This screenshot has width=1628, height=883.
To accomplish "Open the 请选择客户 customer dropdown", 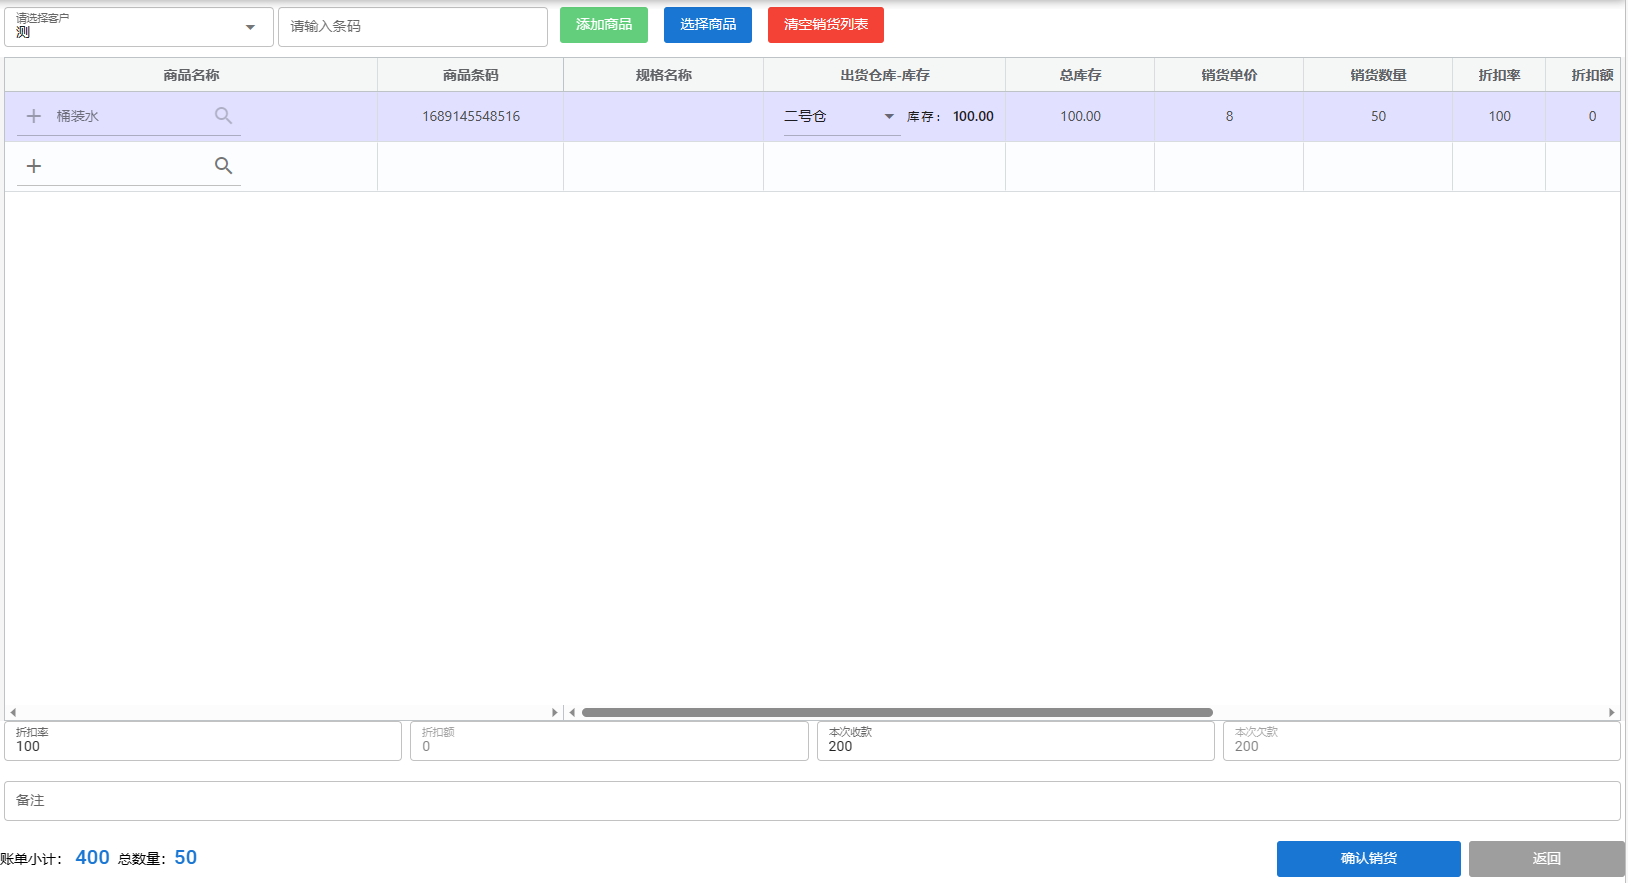I will [139, 27].
